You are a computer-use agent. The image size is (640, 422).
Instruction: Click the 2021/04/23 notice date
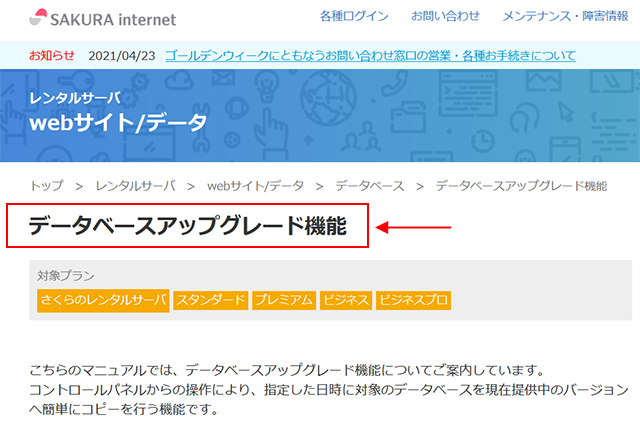[122, 56]
